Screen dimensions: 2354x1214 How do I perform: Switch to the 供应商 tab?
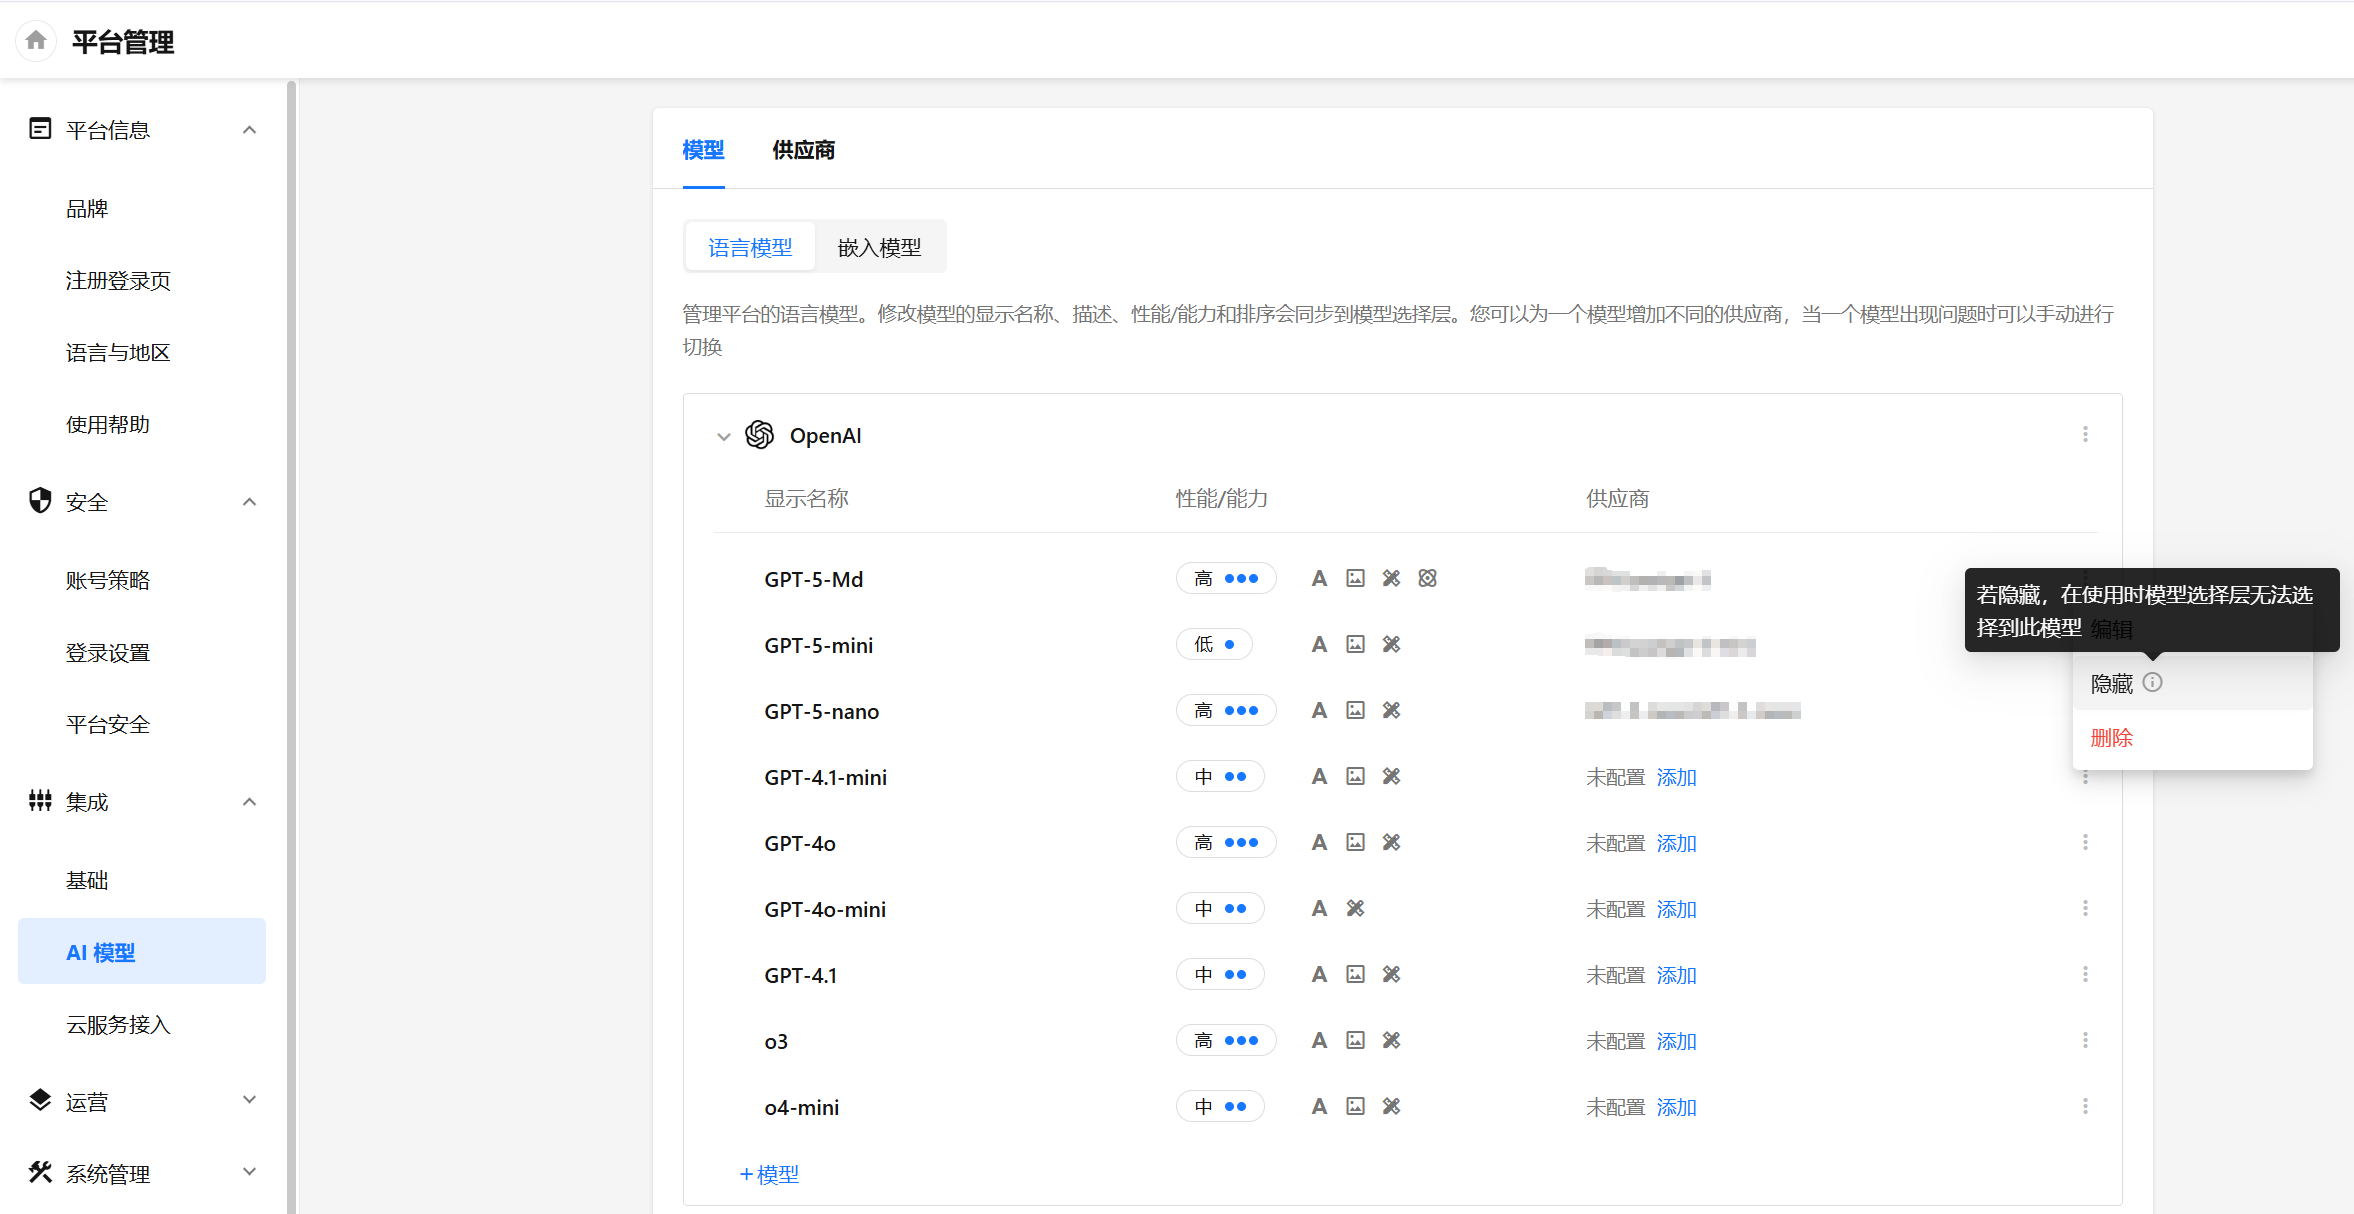pos(803,150)
